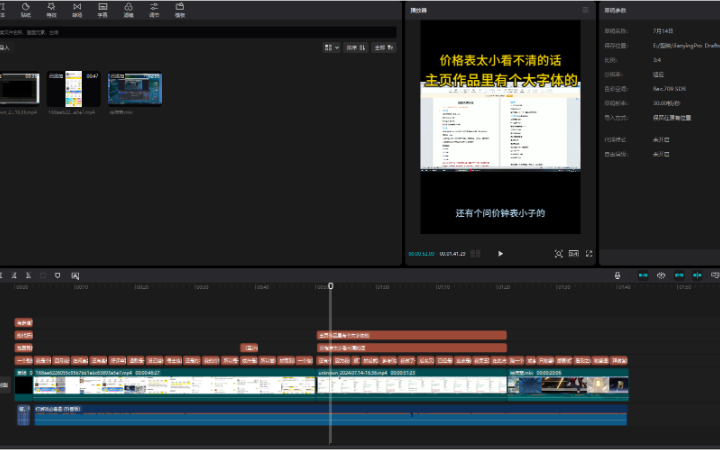Click the white caption at preview bottom
The height and width of the screenshot is (450, 720).
tap(500, 213)
